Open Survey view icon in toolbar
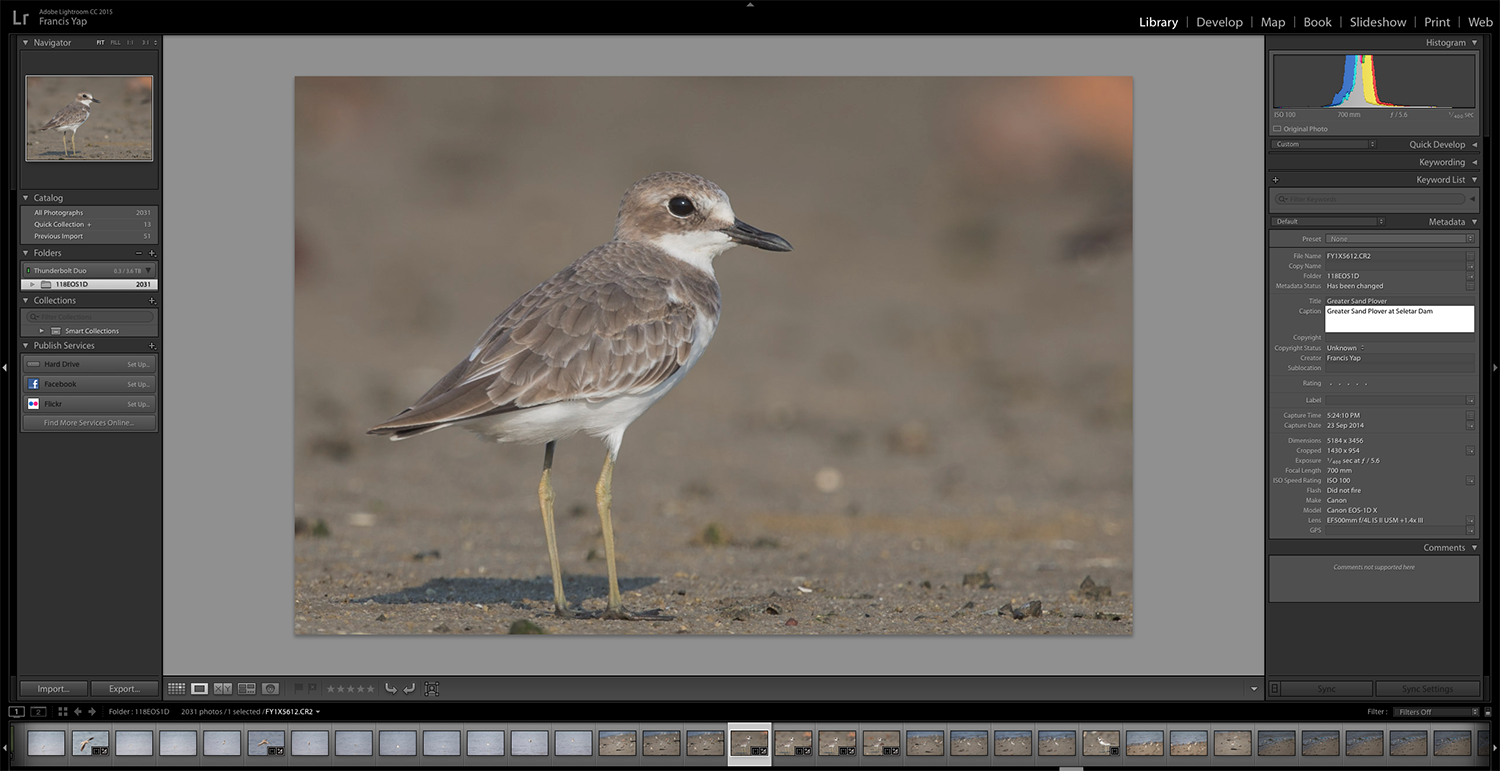Image resolution: width=1500 pixels, height=771 pixels. 246,689
